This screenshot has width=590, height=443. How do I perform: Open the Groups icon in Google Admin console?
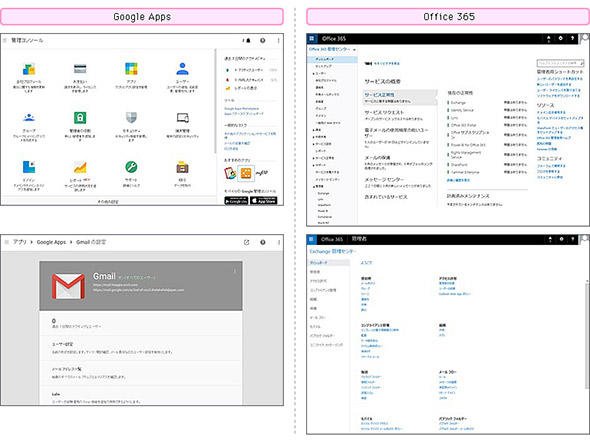click(29, 118)
